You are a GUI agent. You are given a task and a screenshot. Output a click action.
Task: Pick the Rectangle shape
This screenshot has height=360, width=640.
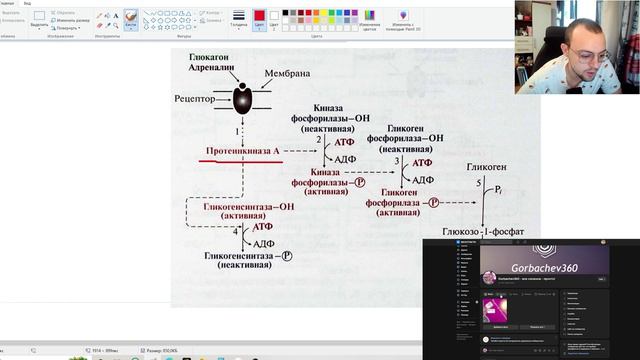point(167,13)
